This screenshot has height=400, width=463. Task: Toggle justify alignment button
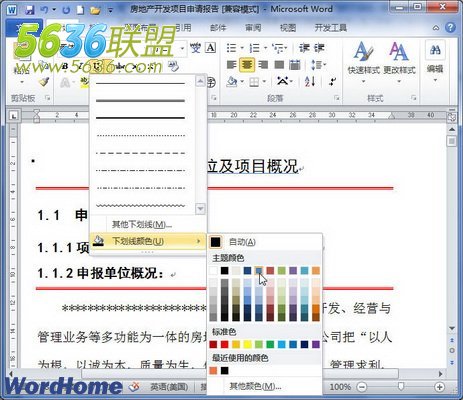click(x=279, y=65)
